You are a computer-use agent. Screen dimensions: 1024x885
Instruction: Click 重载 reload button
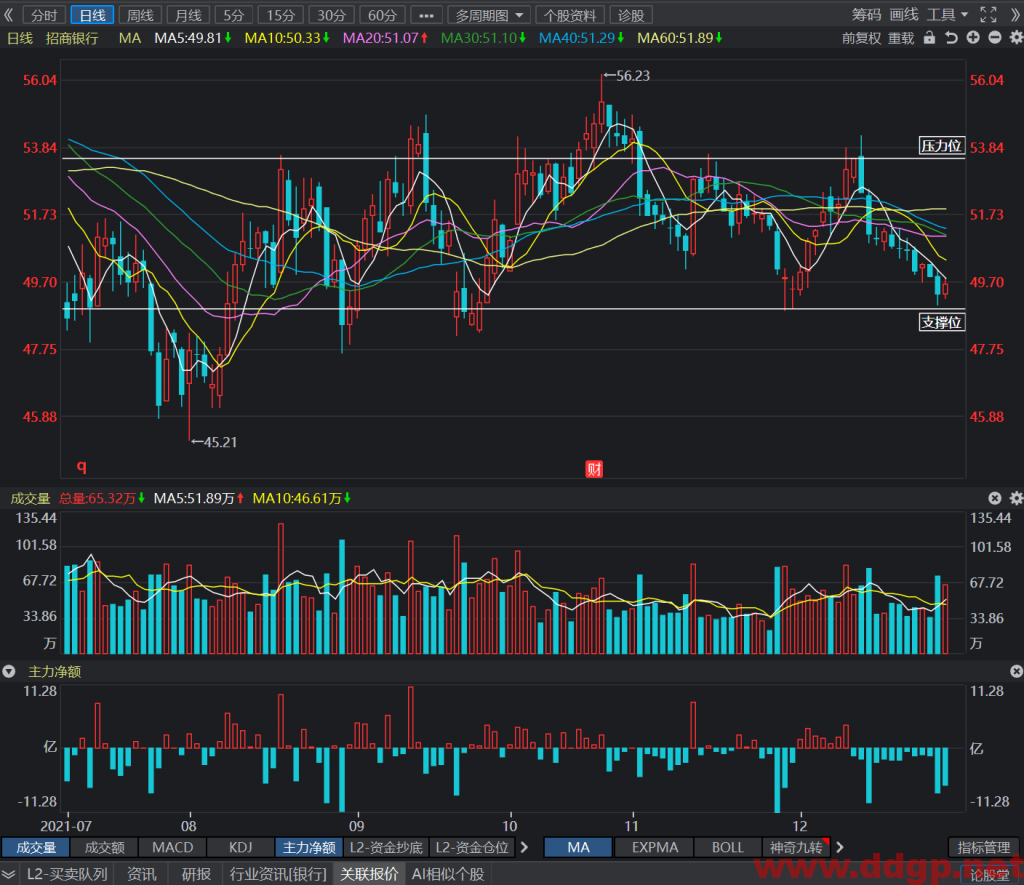pos(901,38)
